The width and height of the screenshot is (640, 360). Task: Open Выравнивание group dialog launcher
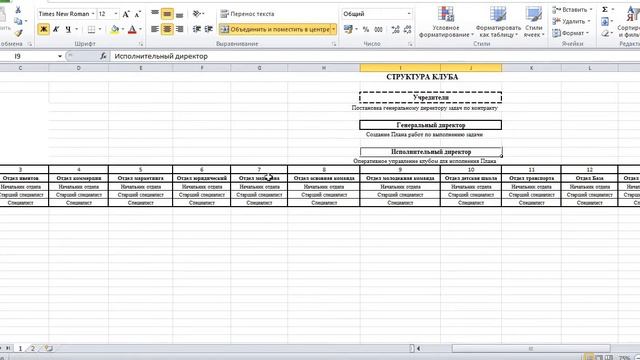click(334, 44)
